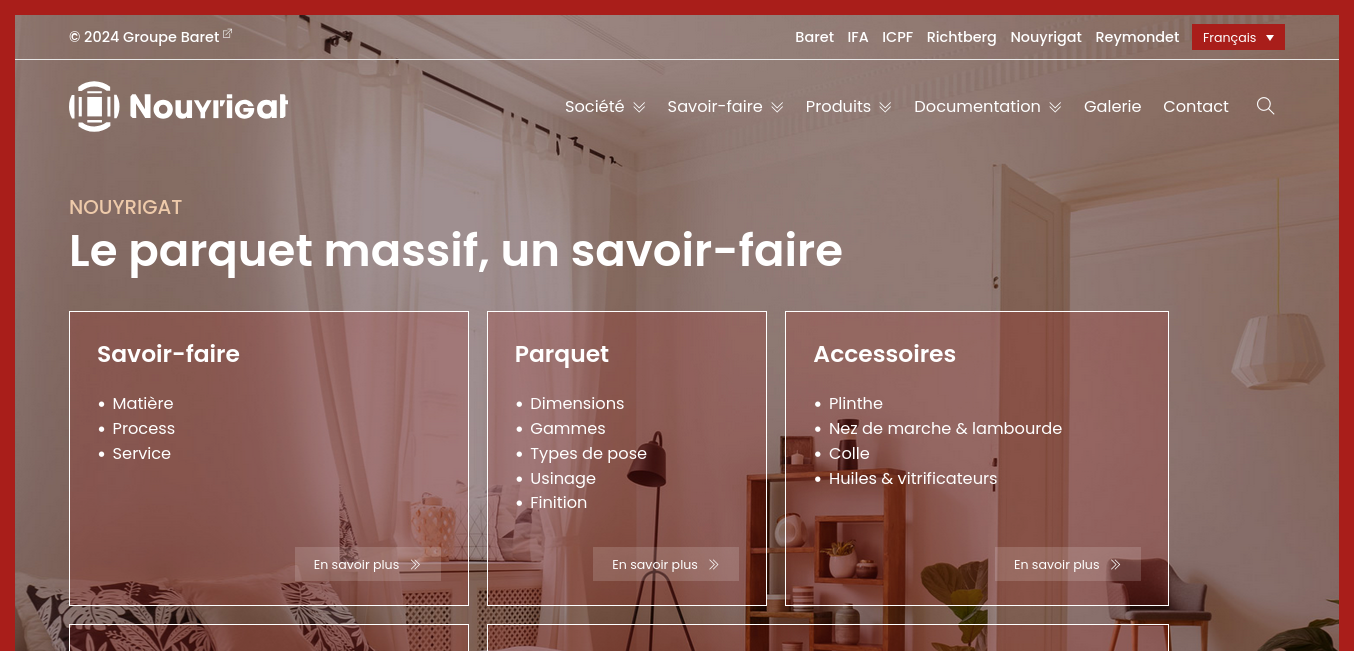Expand the Savoir-faire navigation menu
Viewport: 1366px width, 651px height.
point(725,107)
